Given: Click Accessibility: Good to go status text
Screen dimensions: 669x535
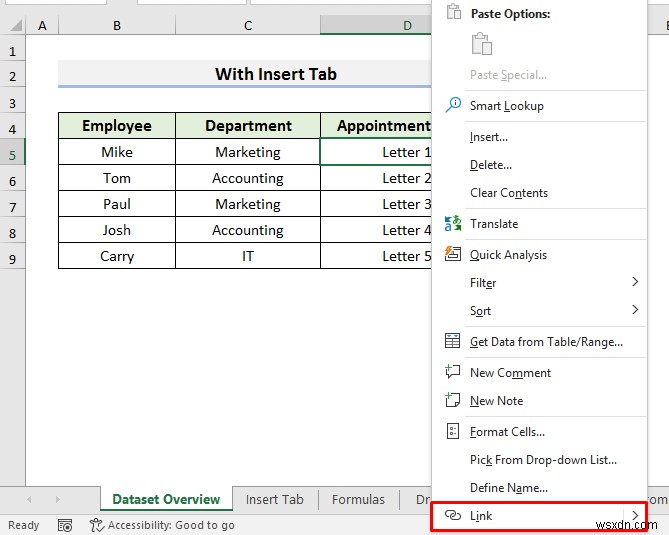Looking at the screenshot, I should click(x=171, y=525).
